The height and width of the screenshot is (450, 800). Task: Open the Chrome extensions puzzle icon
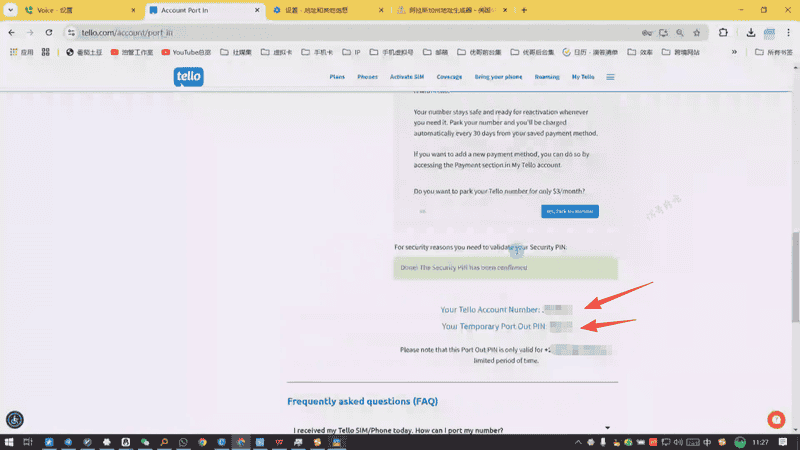click(x=723, y=33)
